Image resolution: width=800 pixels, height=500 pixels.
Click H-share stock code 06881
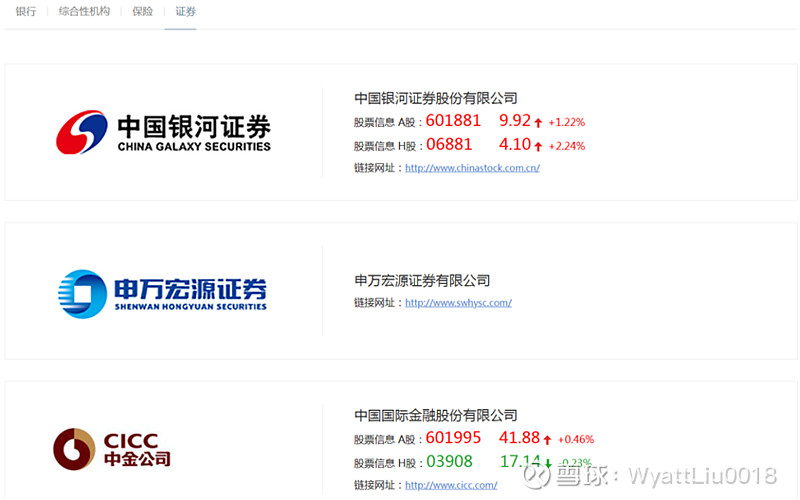(449, 144)
